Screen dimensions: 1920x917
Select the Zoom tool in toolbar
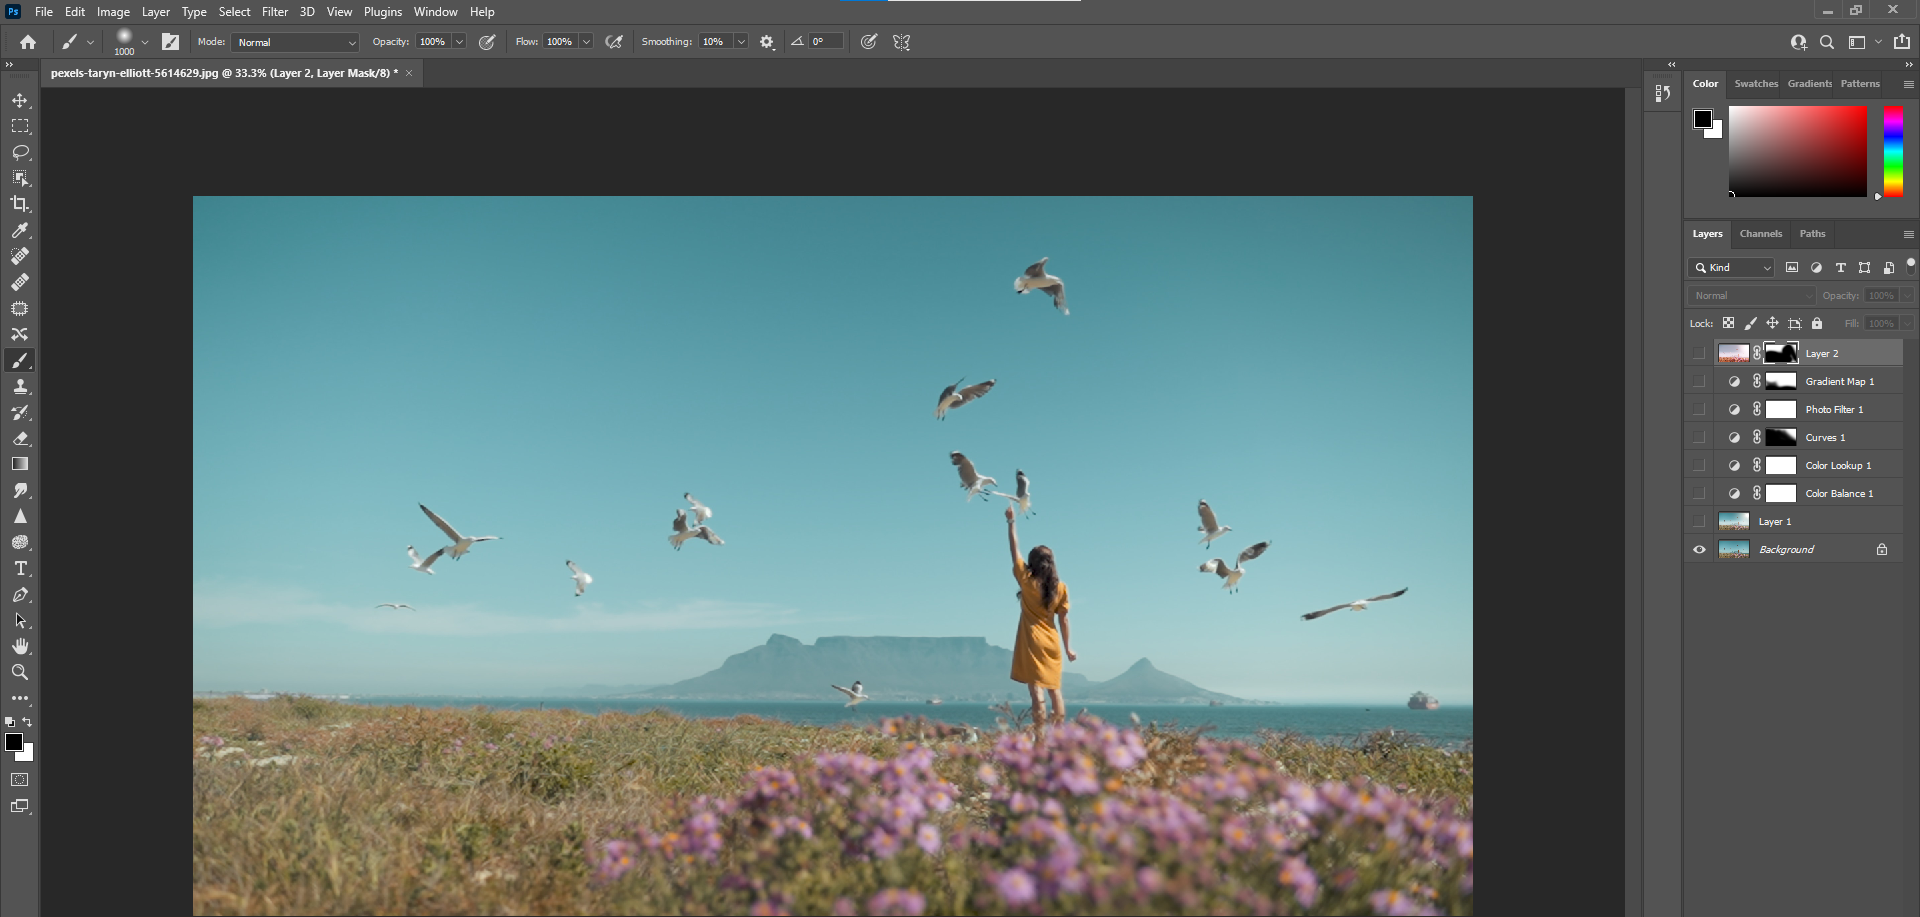[x=20, y=672]
